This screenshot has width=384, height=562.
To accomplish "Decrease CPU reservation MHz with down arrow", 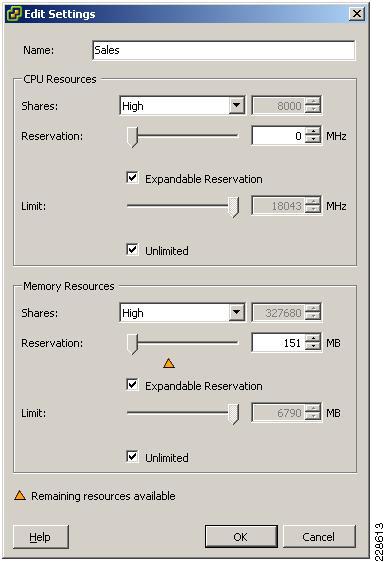I will tap(313, 140).
